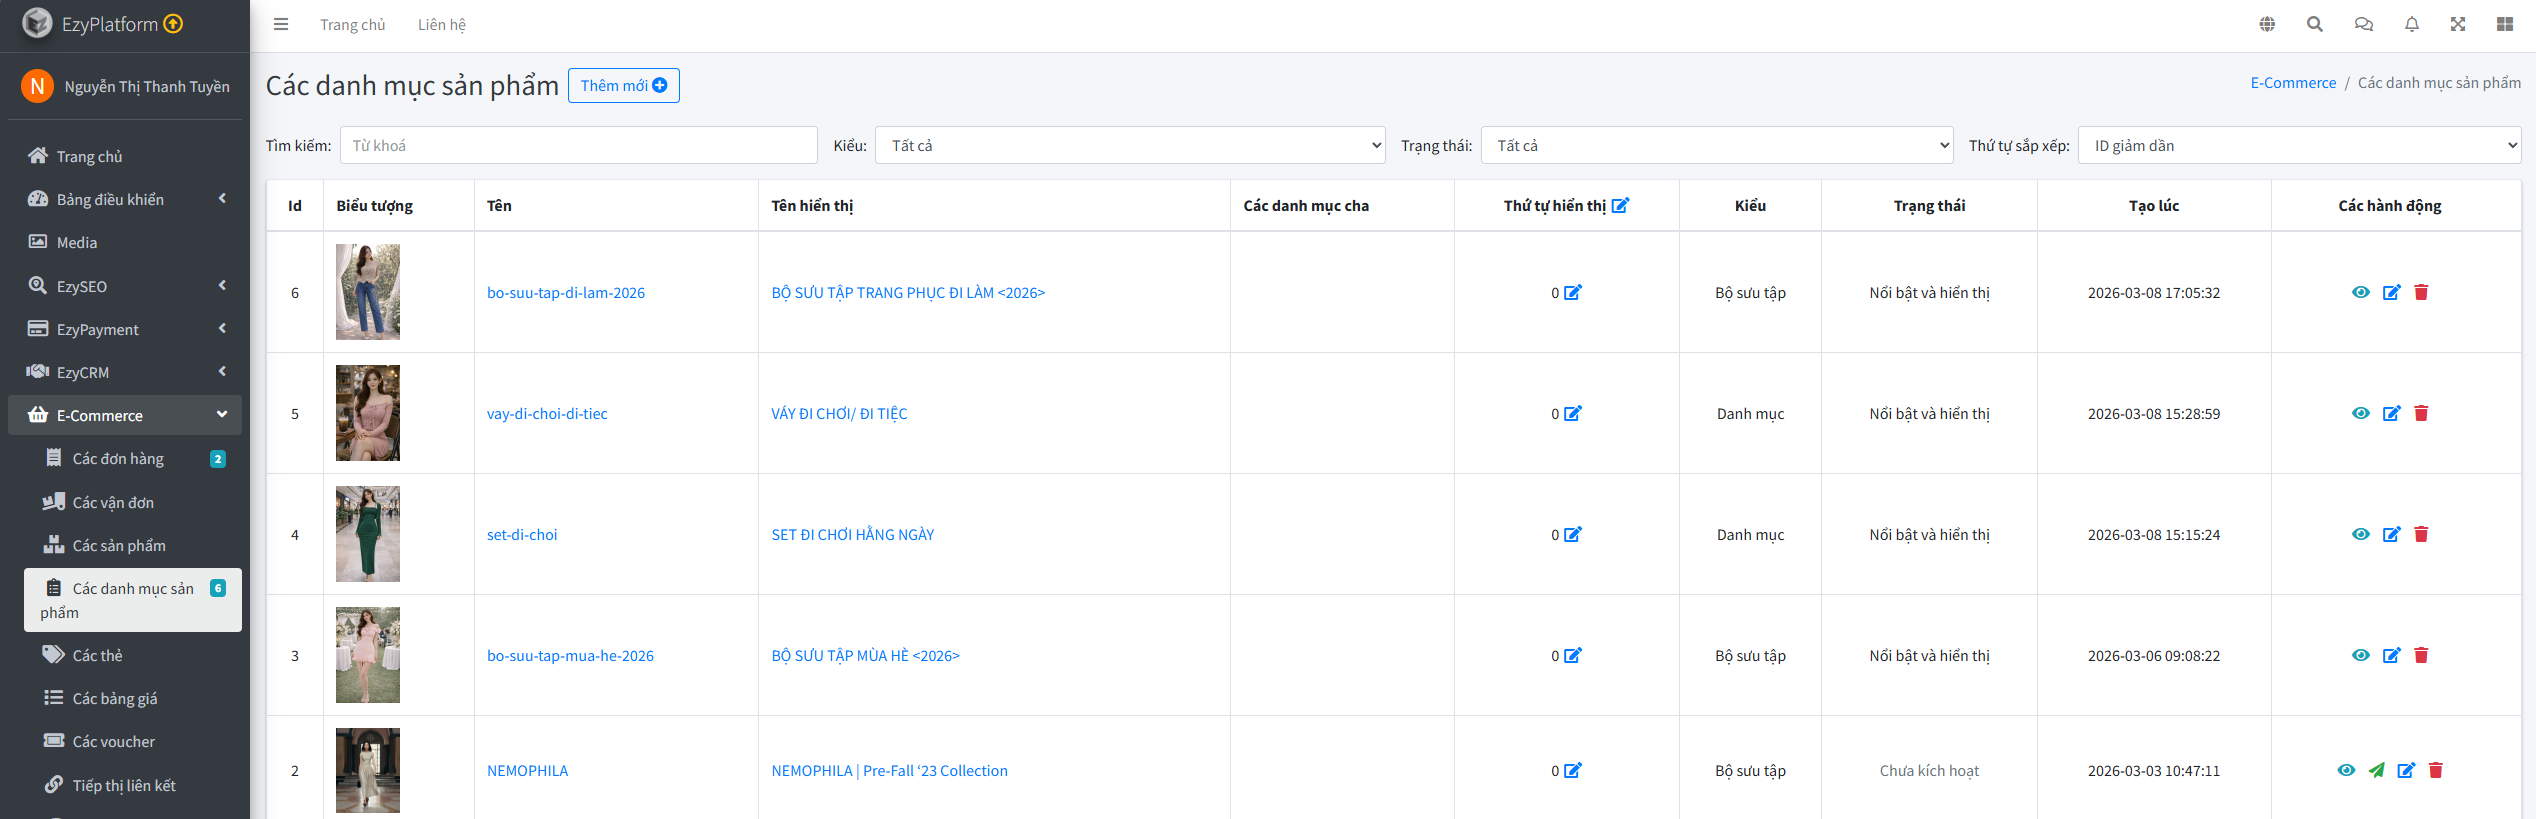Open the Kiểu filter dropdown
The height and width of the screenshot is (819, 2536).
click(1129, 145)
